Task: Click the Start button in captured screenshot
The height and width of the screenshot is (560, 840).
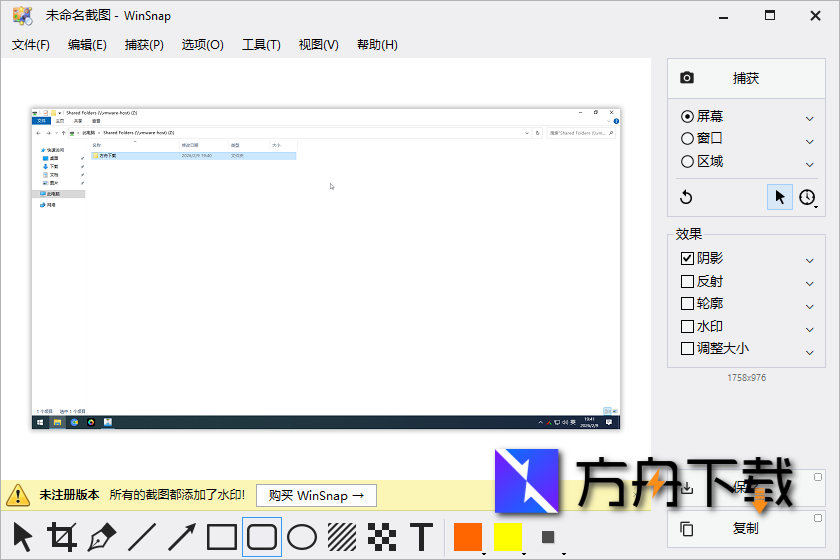Action: tap(40, 422)
